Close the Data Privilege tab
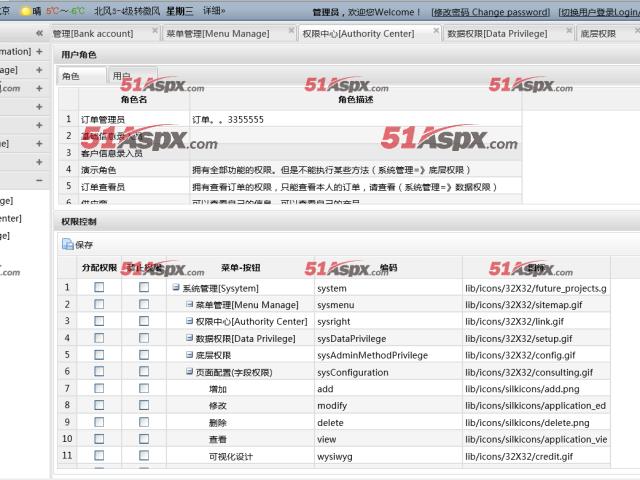The width and height of the screenshot is (640, 480). 569,31
